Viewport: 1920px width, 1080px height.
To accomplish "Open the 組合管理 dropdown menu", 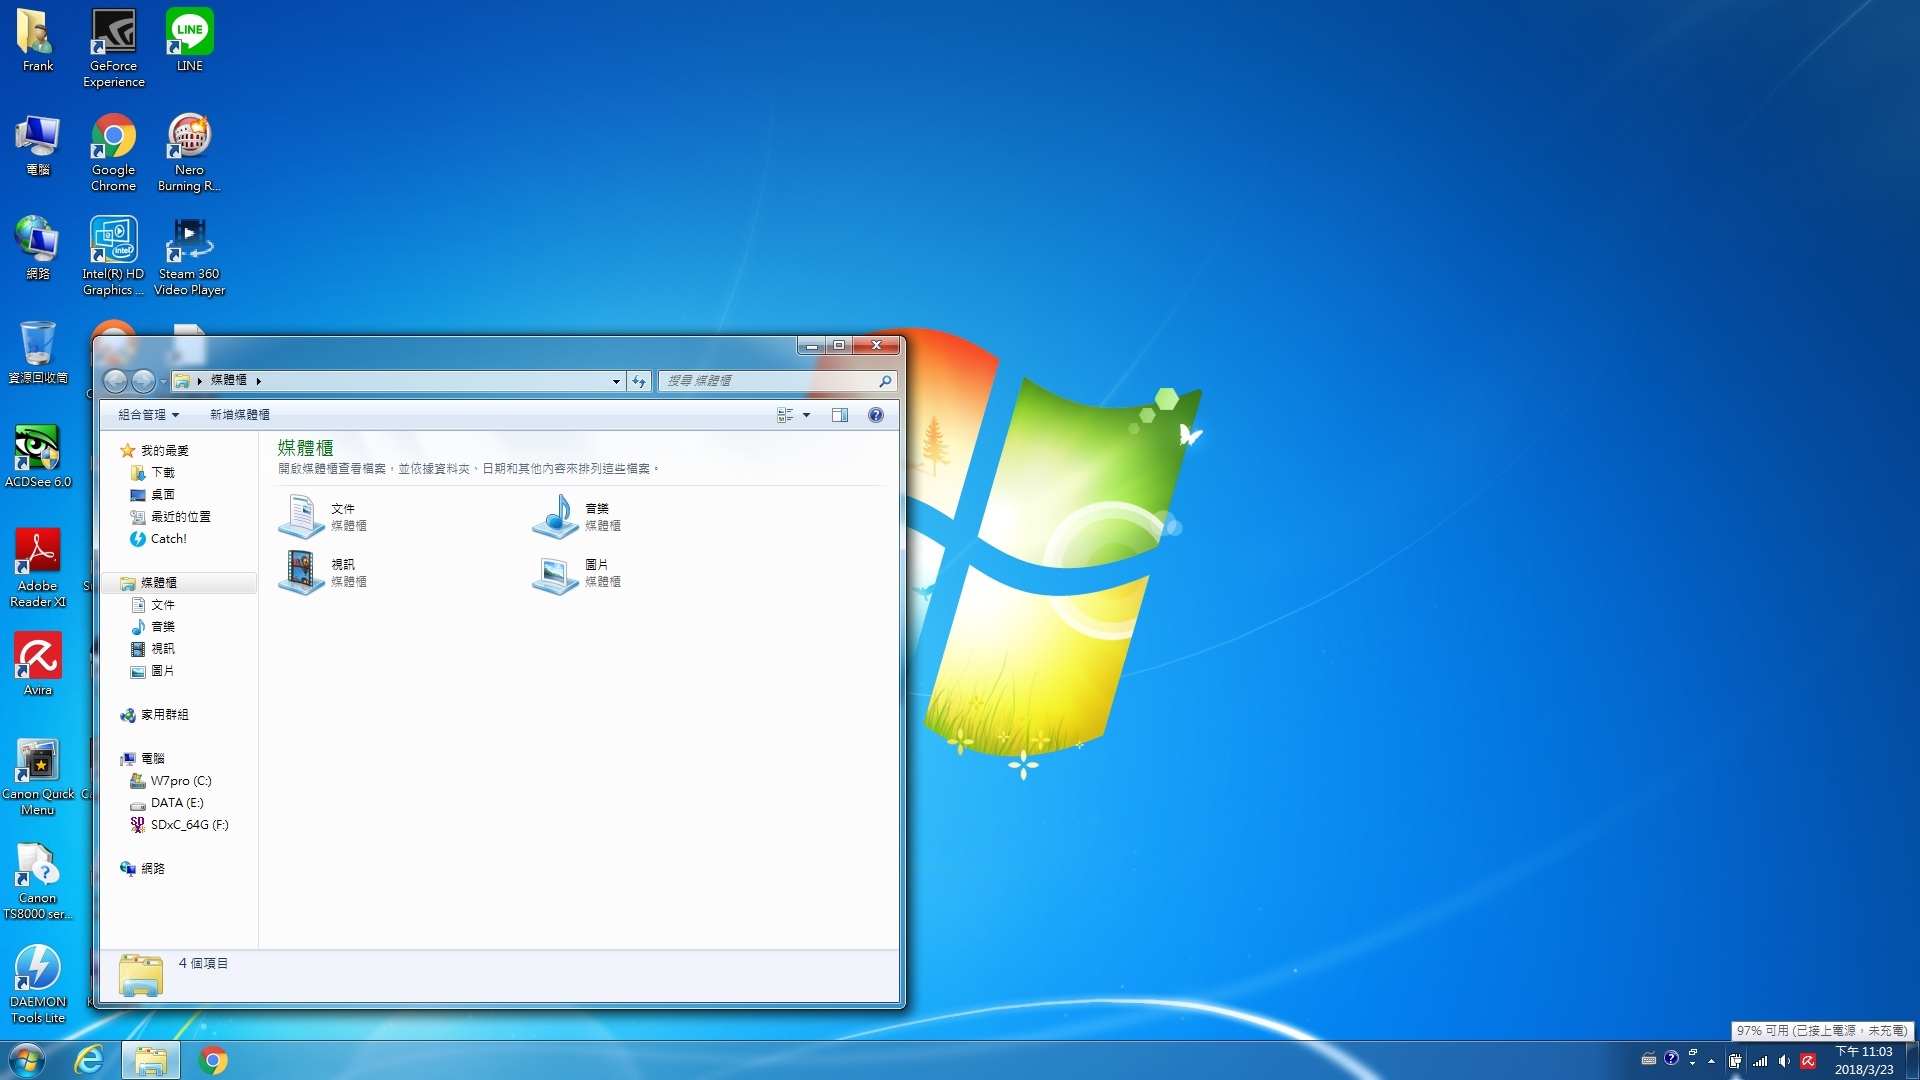I will (x=148, y=415).
